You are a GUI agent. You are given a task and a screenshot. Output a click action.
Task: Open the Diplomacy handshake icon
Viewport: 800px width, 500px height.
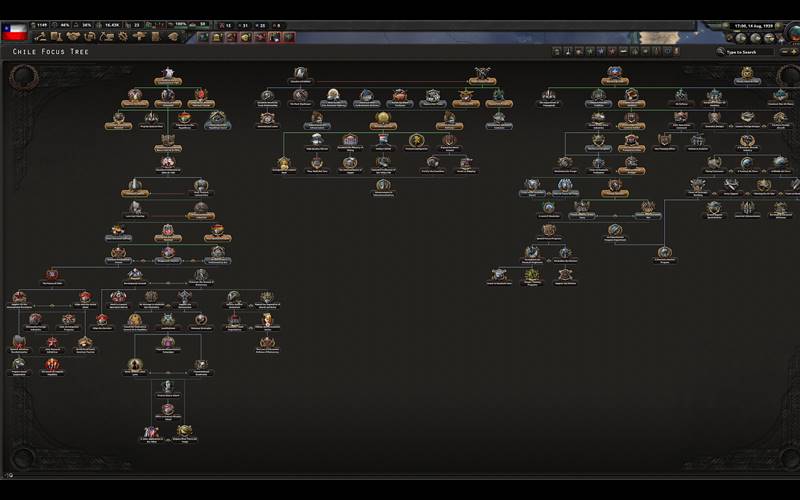click(74, 37)
